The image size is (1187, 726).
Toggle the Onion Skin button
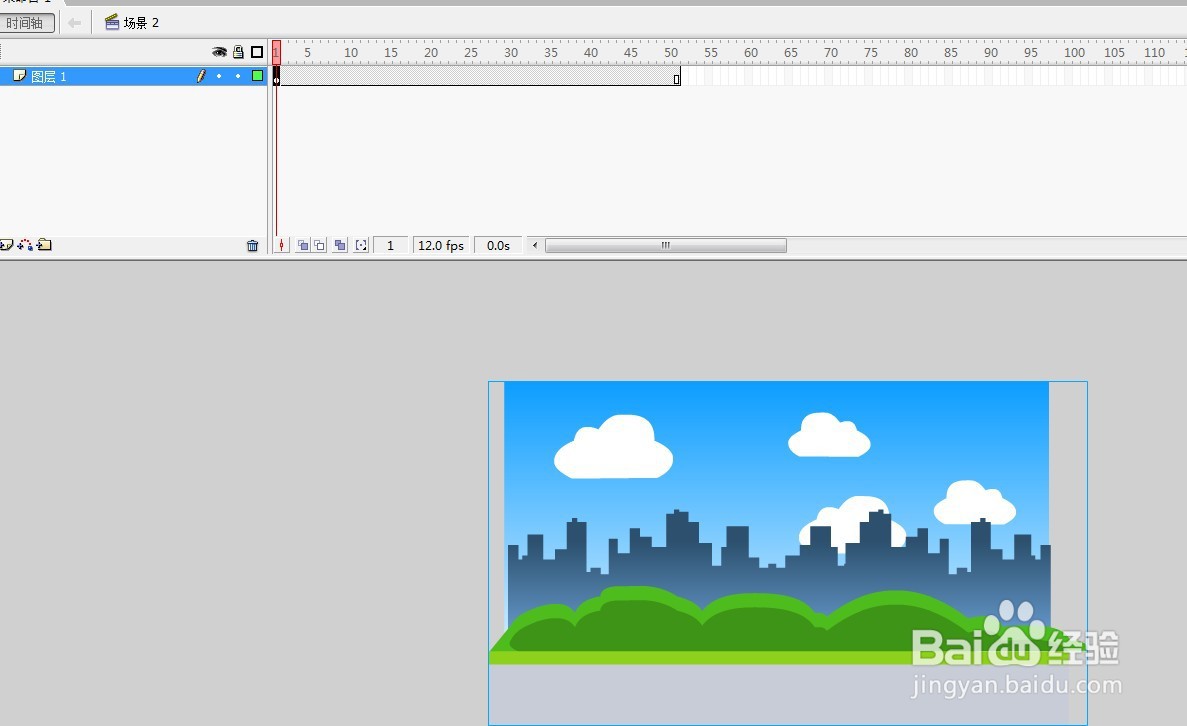point(303,245)
